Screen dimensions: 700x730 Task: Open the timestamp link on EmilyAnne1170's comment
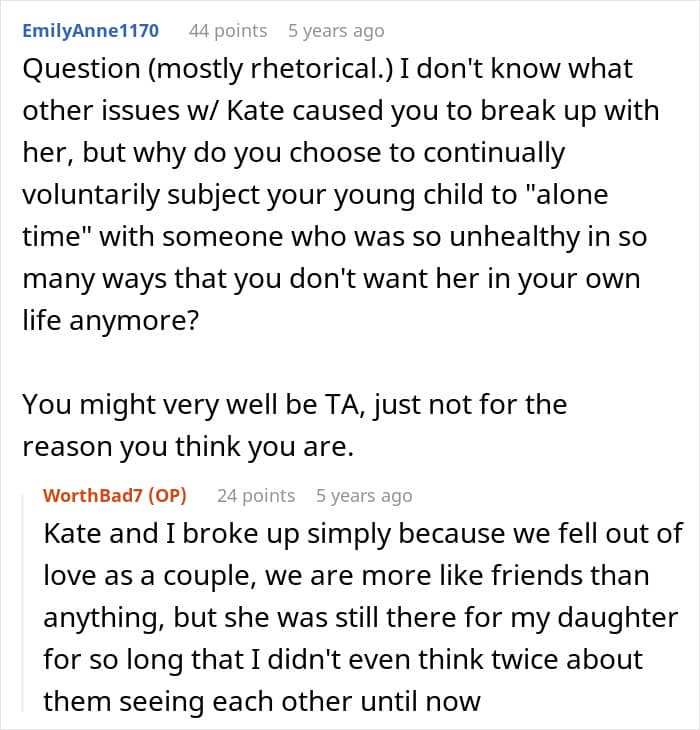(x=336, y=31)
